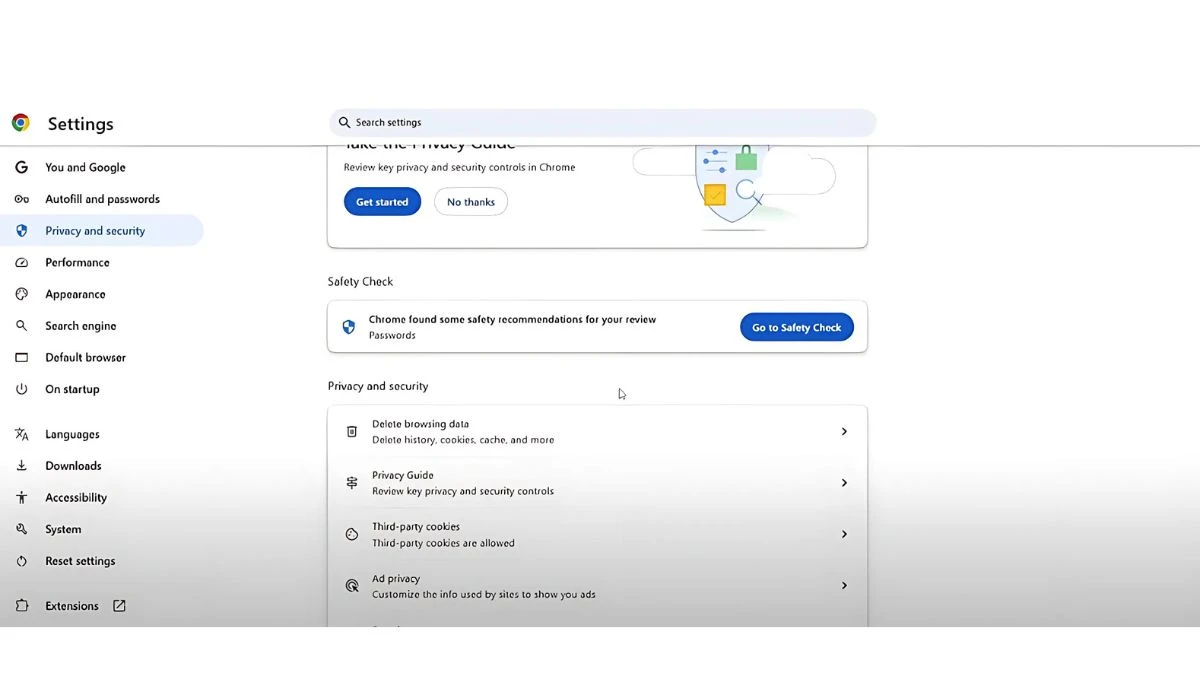This screenshot has width=1200, height=675.
Task: Click the history icon for Reset settings
Action: click(x=21, y=561)
